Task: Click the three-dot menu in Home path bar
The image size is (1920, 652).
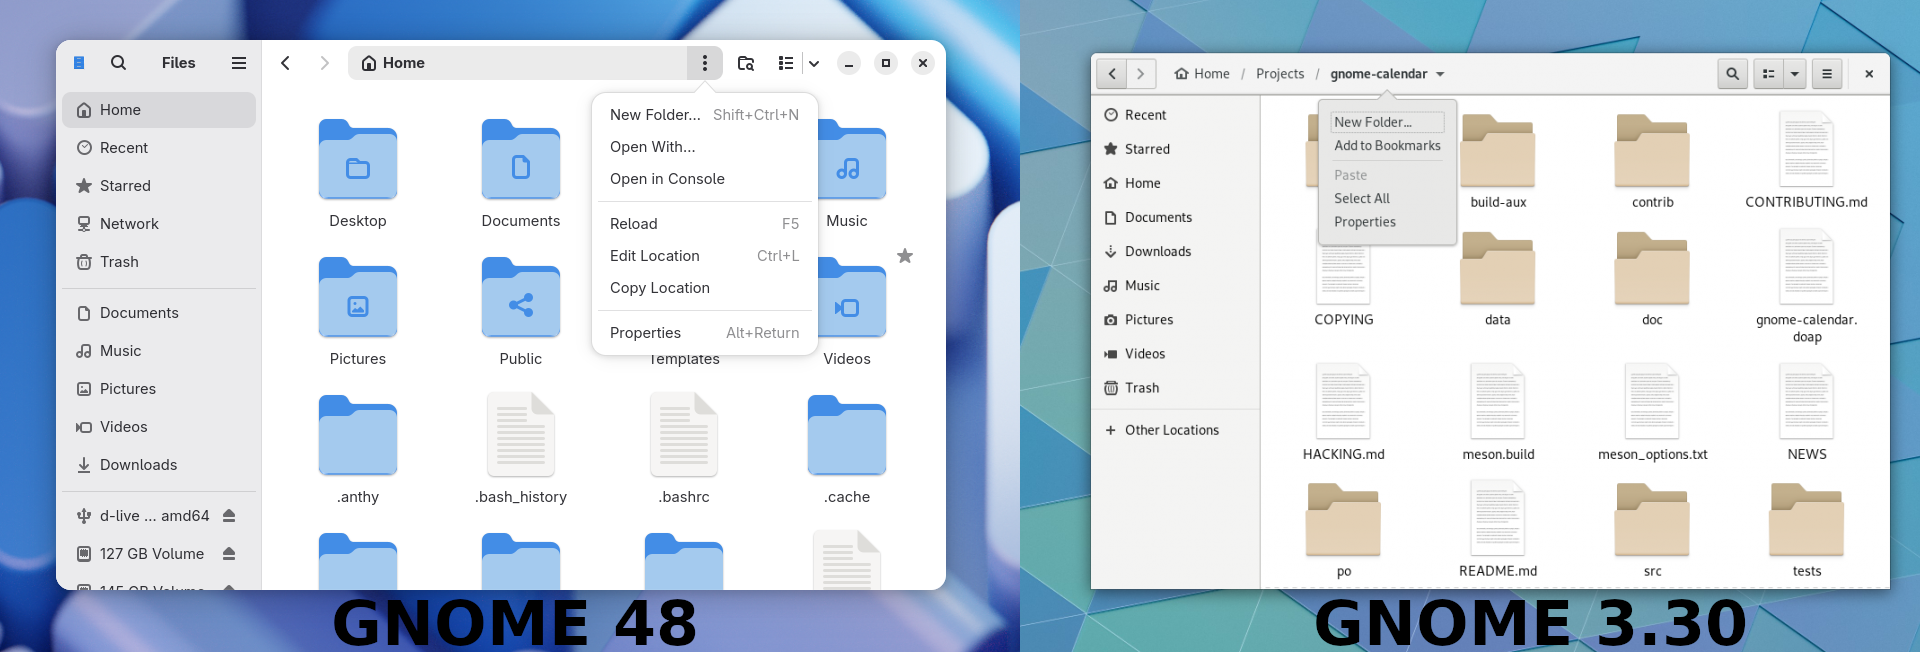Action: click(705, 63)
